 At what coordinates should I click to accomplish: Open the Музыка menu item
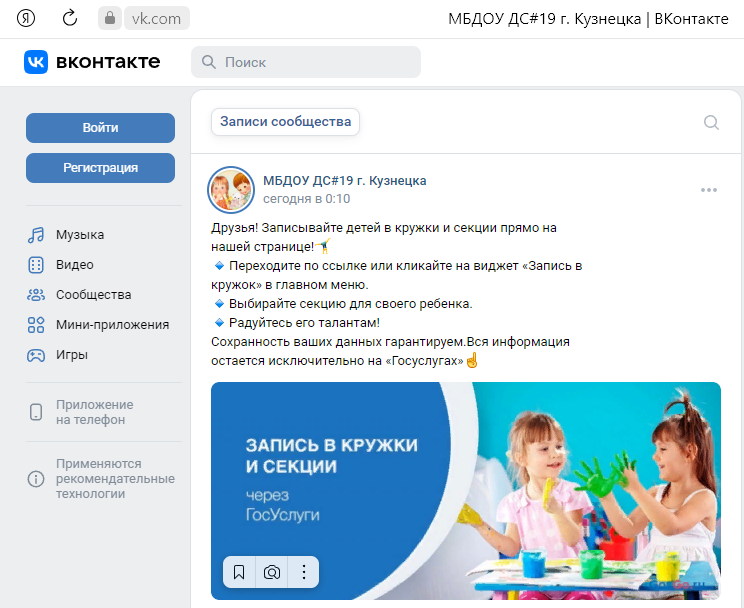coord(80,235)
